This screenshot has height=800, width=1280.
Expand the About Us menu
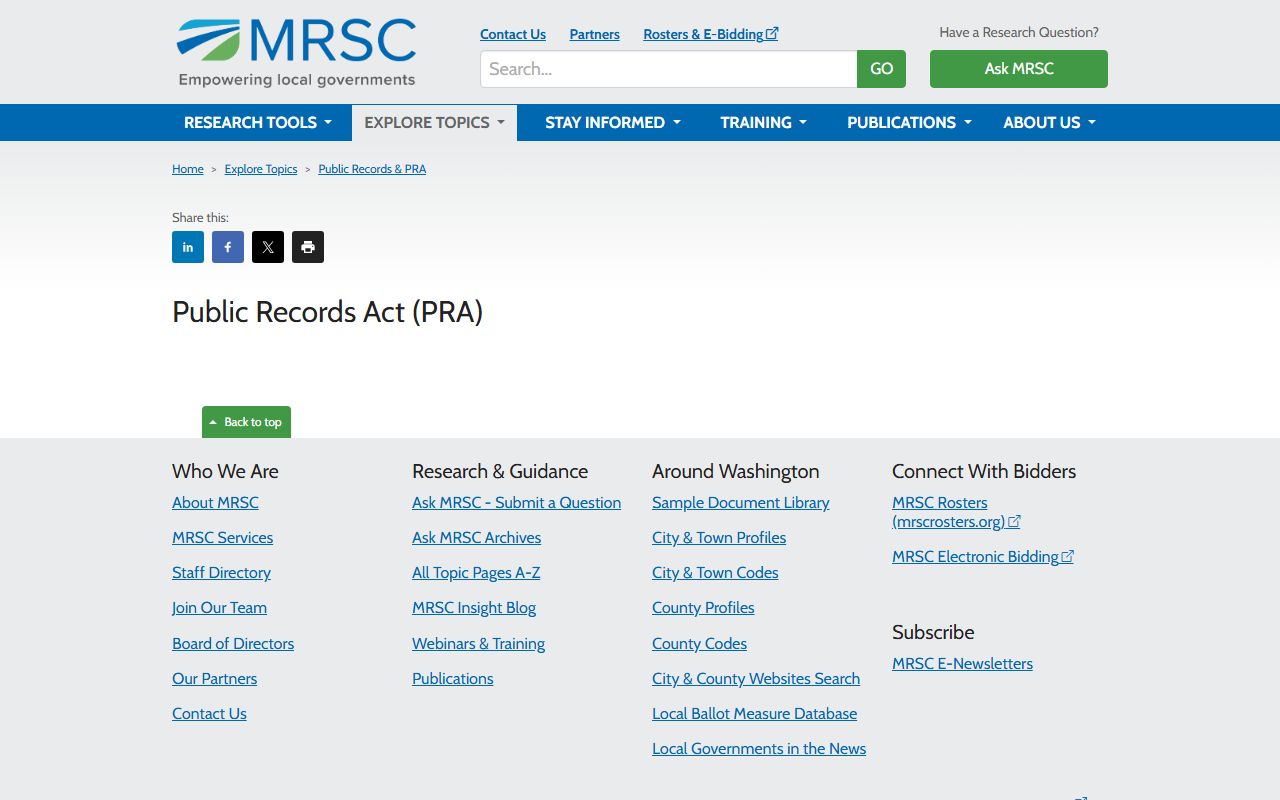[x=1050, y=122]
